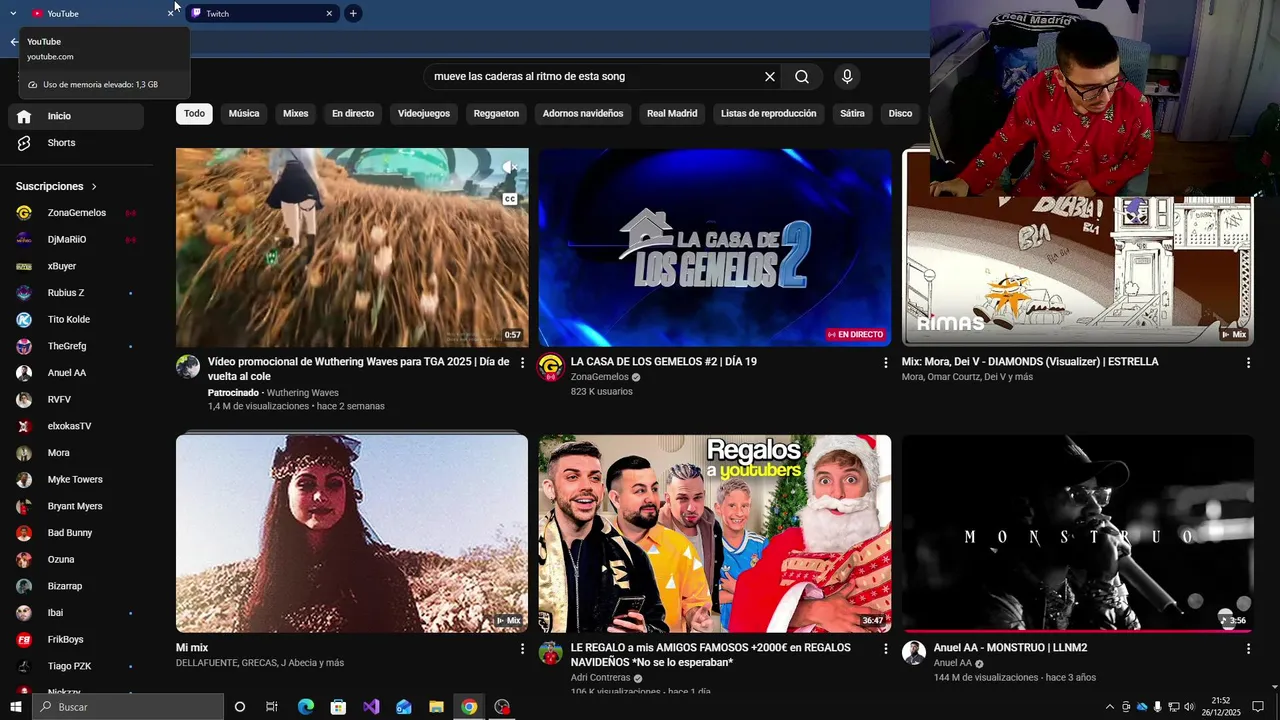Open Tito Kolde channel subscription

click(76, 320)
